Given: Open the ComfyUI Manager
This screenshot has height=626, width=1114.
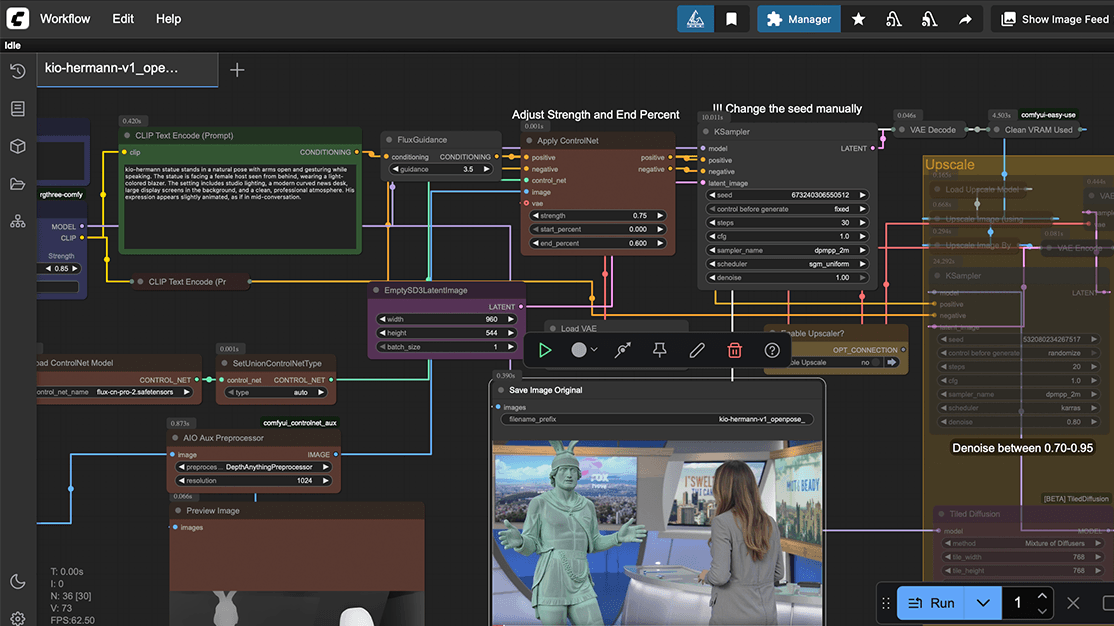Looking at the screenshot, I should 798,18.
